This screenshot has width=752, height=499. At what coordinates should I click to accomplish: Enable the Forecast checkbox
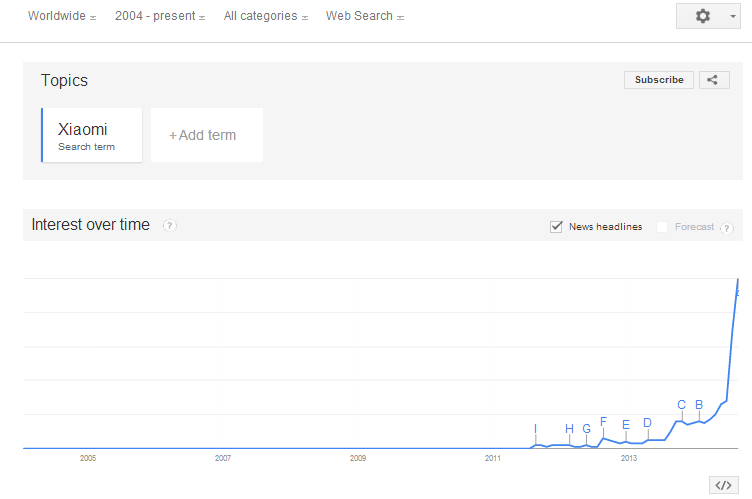point(662,227)
